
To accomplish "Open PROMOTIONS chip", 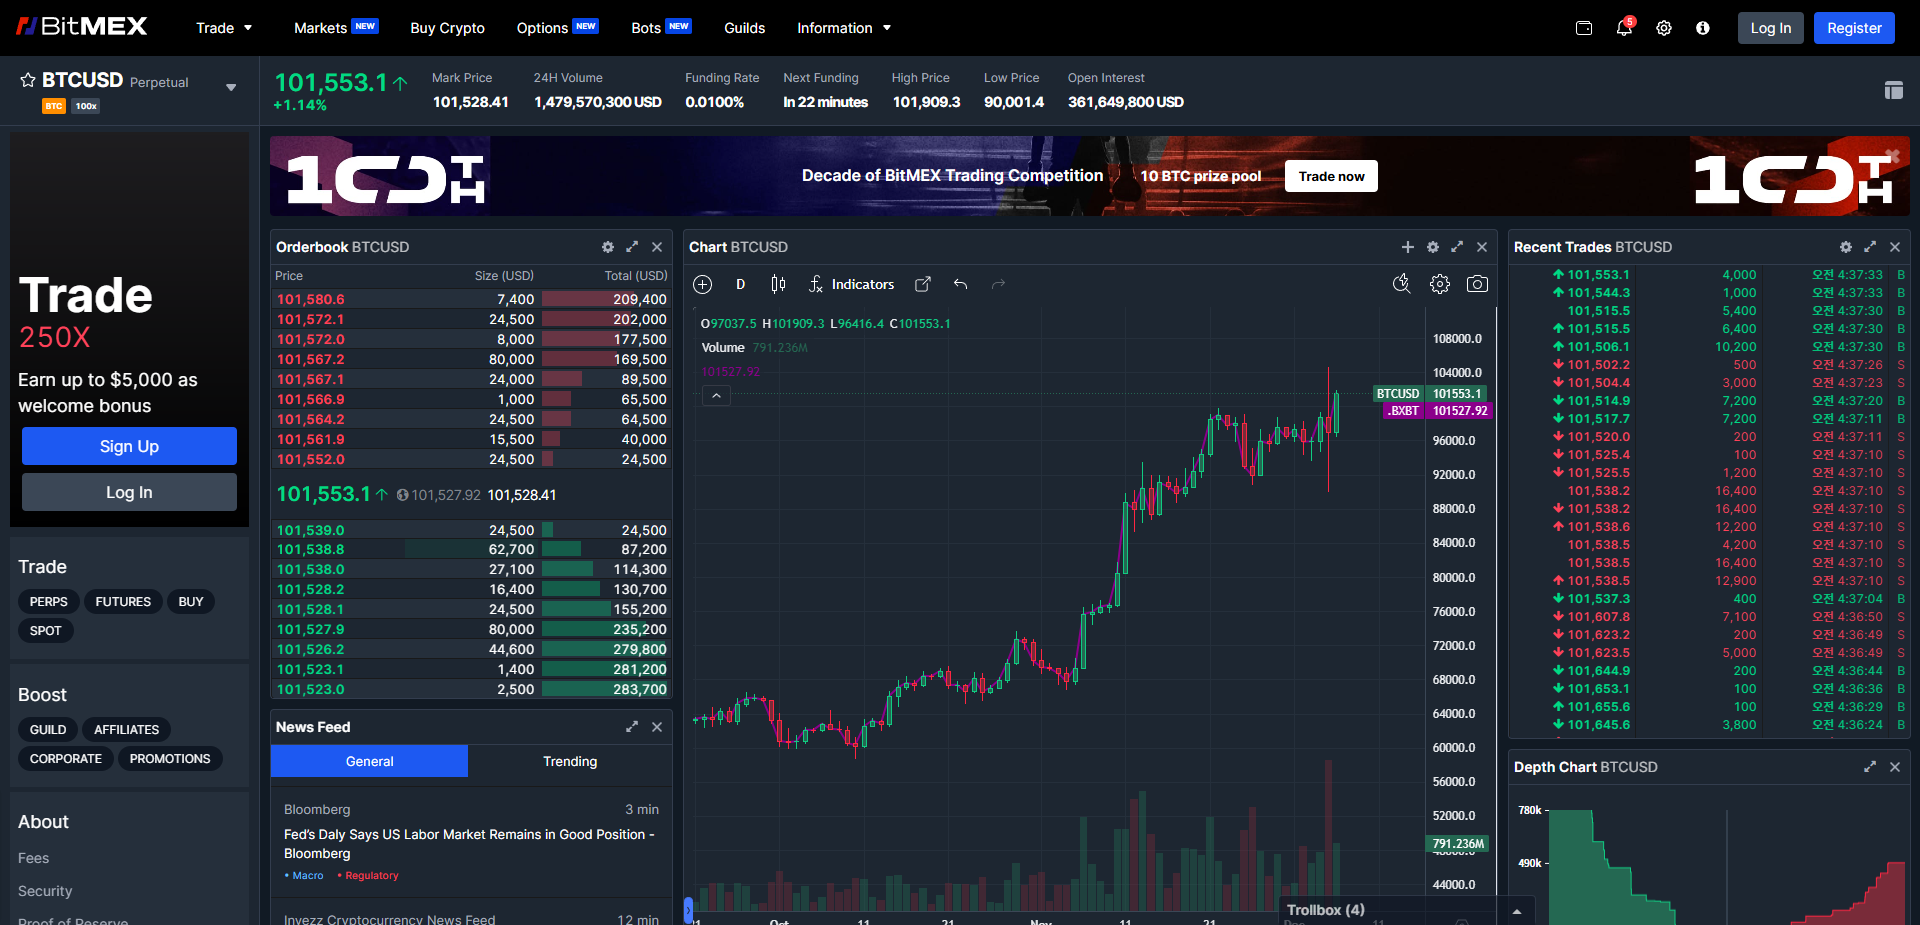I will (x=170, y=759).
